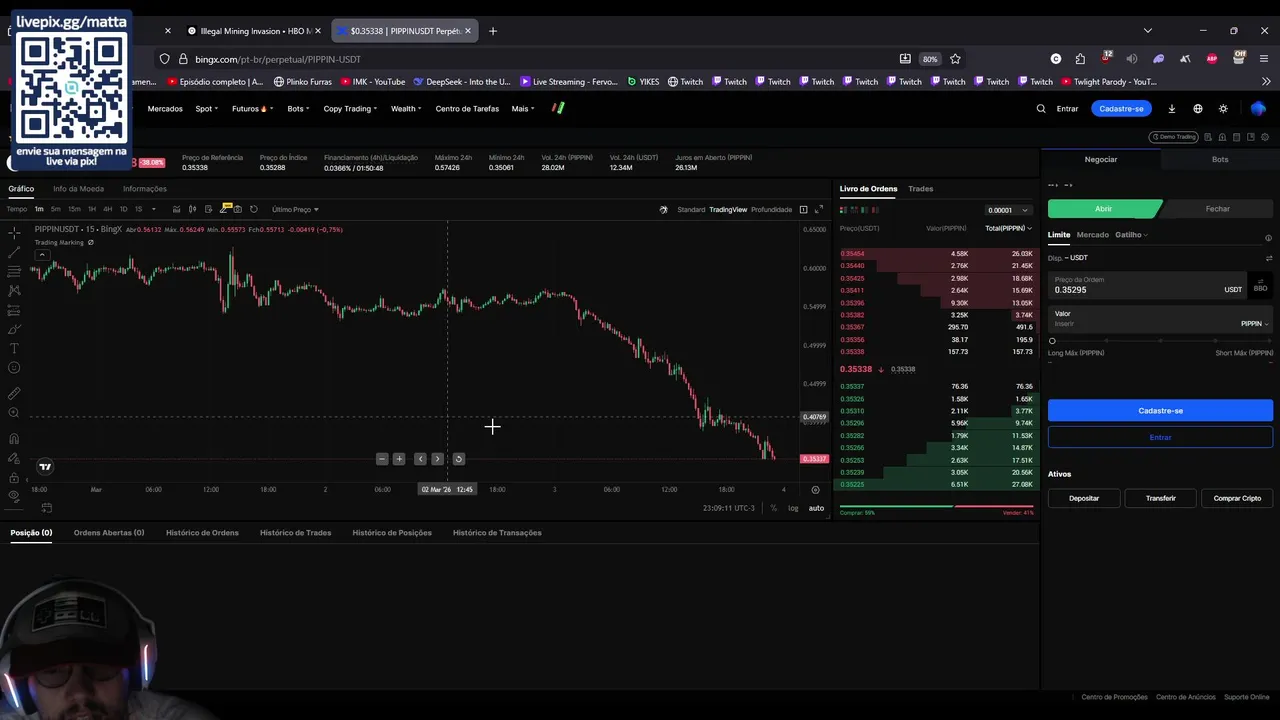This screenshot has width=1280, height=720.
Task: Select the ruler measure tool
Action: [14, 393]
